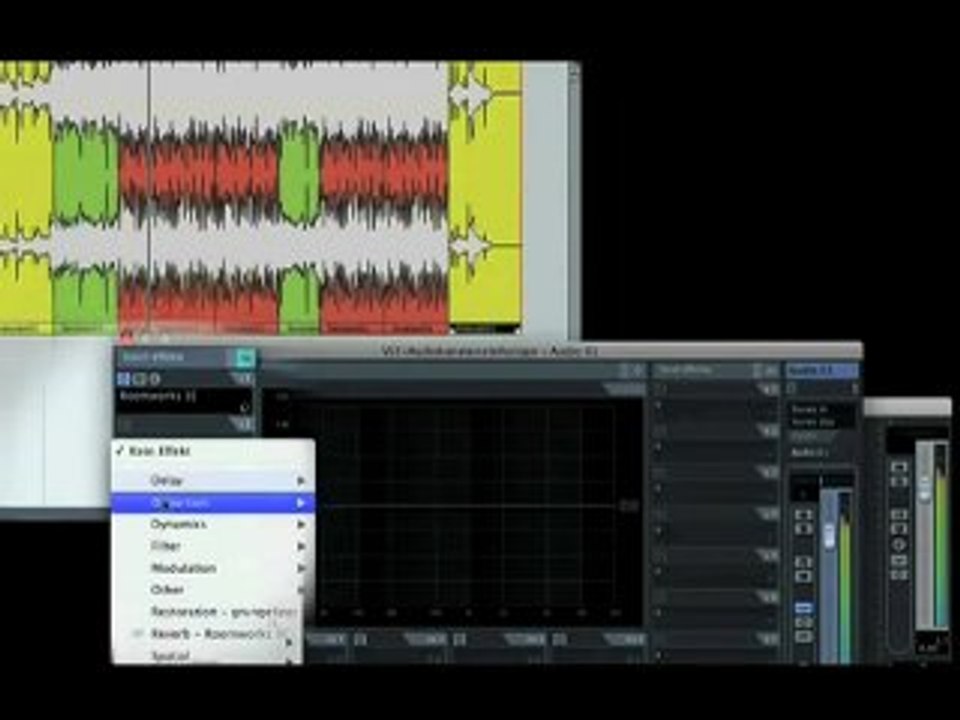Open the Delay effects submenu
This screenshot has width=960, height=720.
(x=212, y=481)
